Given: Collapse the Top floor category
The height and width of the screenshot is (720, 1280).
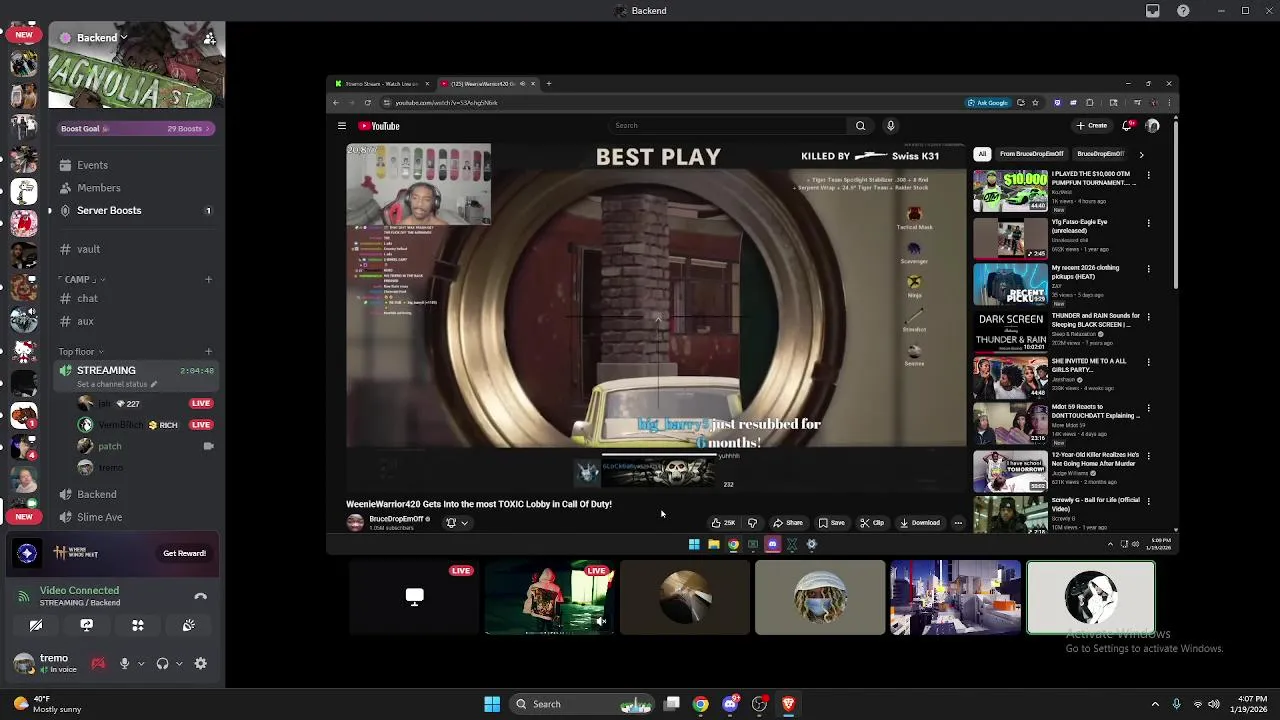Looking at the screenshot, I should [81, 351].
